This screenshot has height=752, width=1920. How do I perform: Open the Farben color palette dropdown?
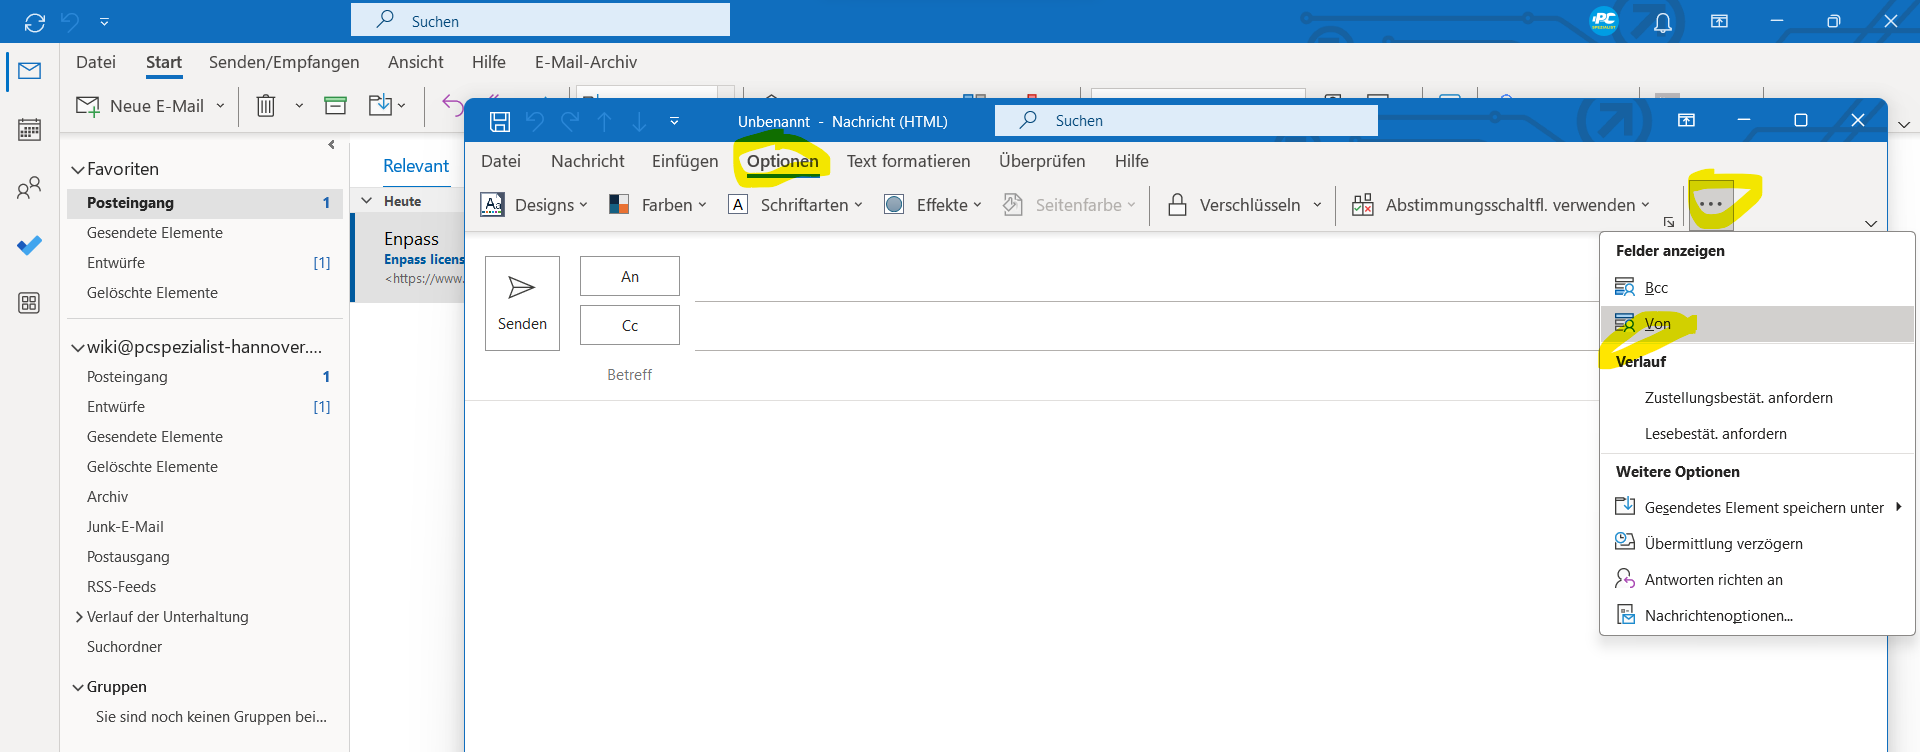pyautogui.click(x=659, y=205)
